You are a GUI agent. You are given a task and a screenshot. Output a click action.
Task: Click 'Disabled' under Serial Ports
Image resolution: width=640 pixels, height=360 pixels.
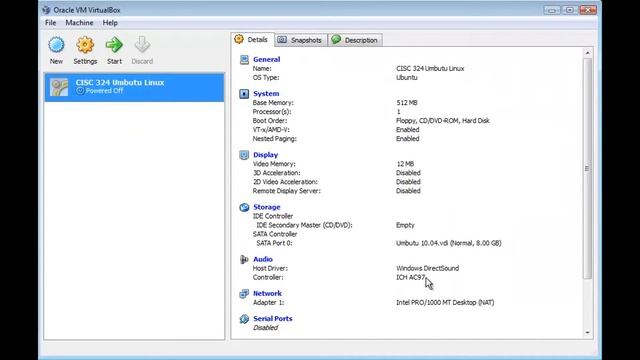tap(265, 328)
